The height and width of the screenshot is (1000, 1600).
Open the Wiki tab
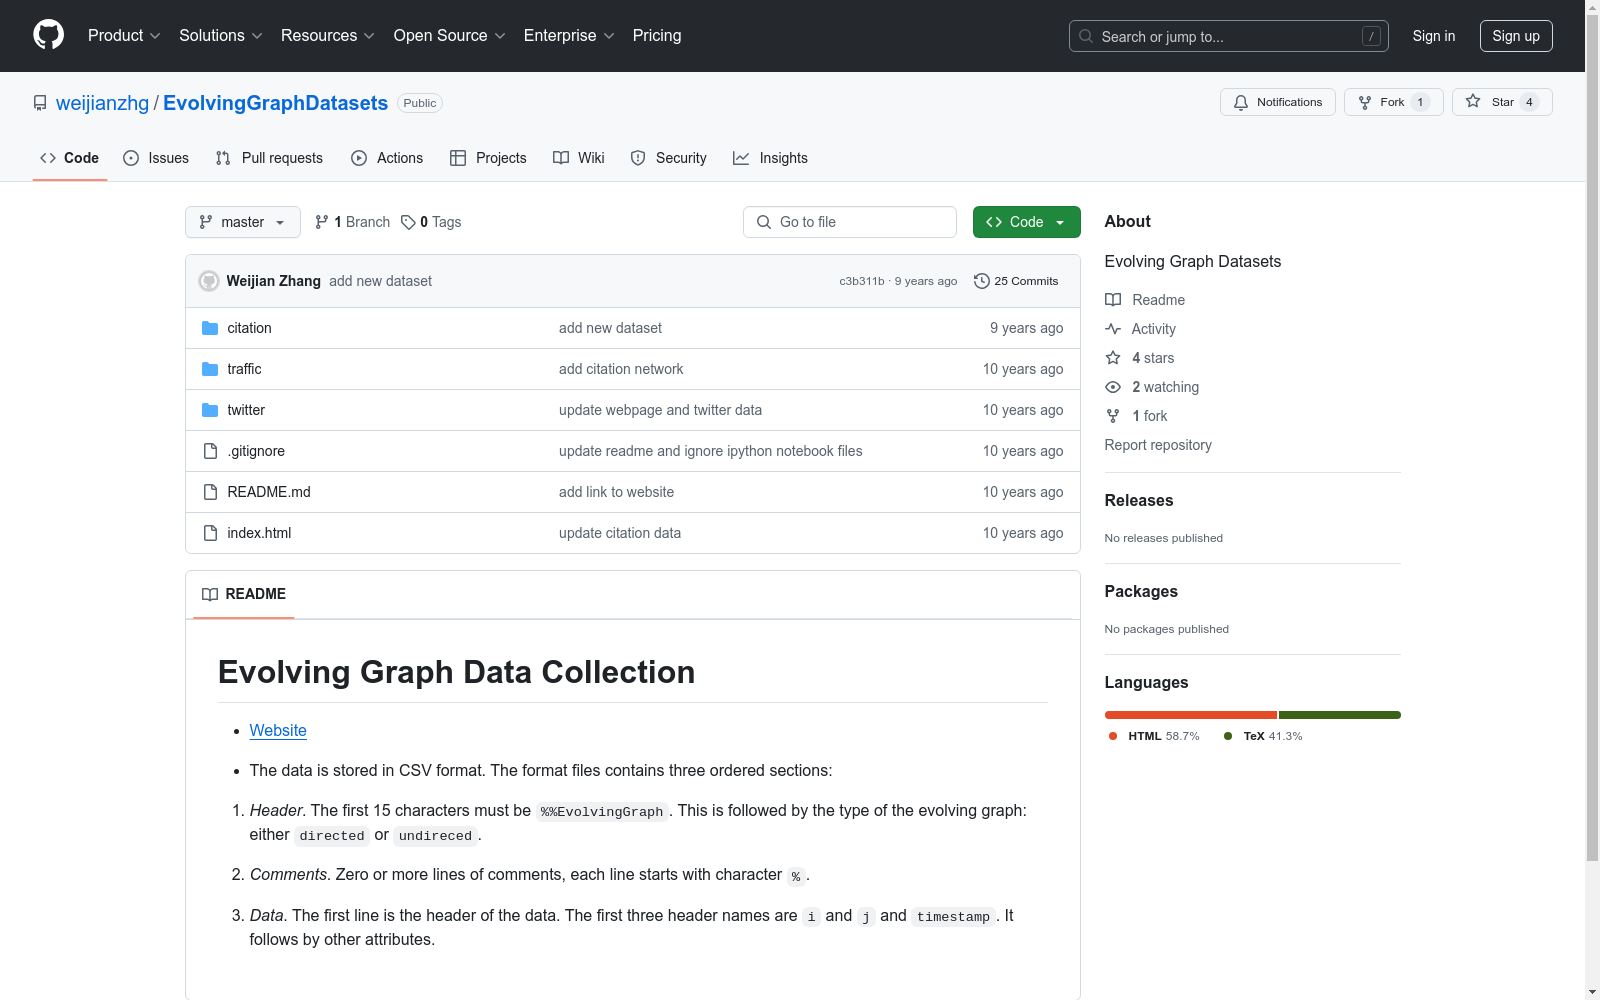(x=579, y=158)
